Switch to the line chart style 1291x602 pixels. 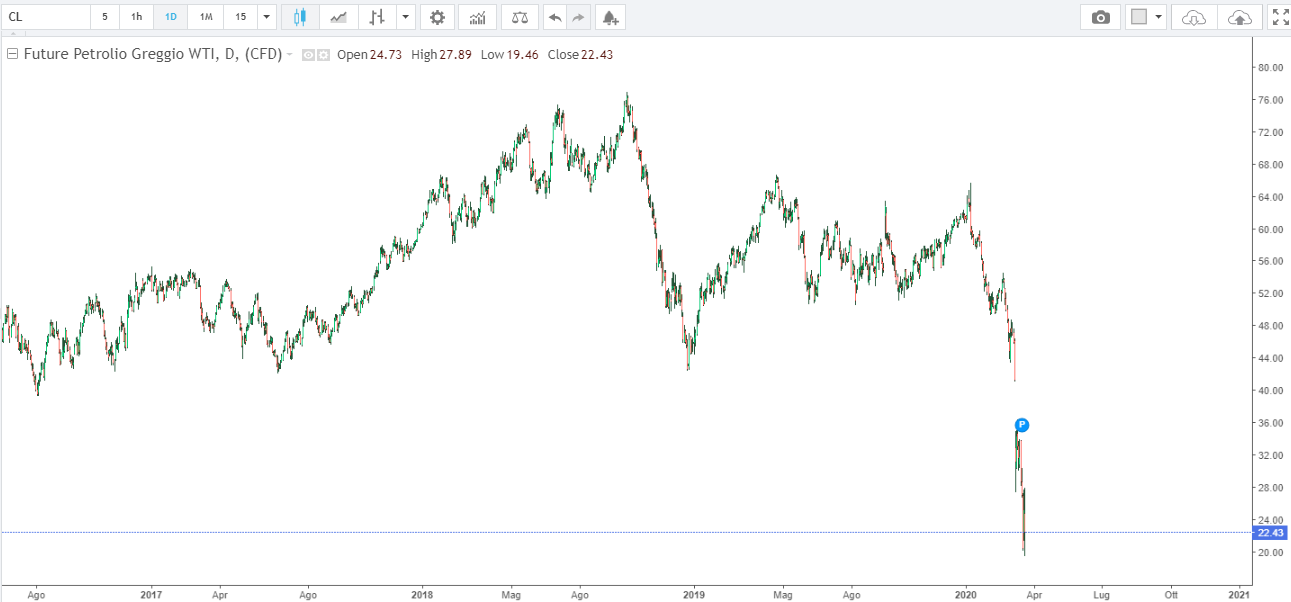click(339, 17)
